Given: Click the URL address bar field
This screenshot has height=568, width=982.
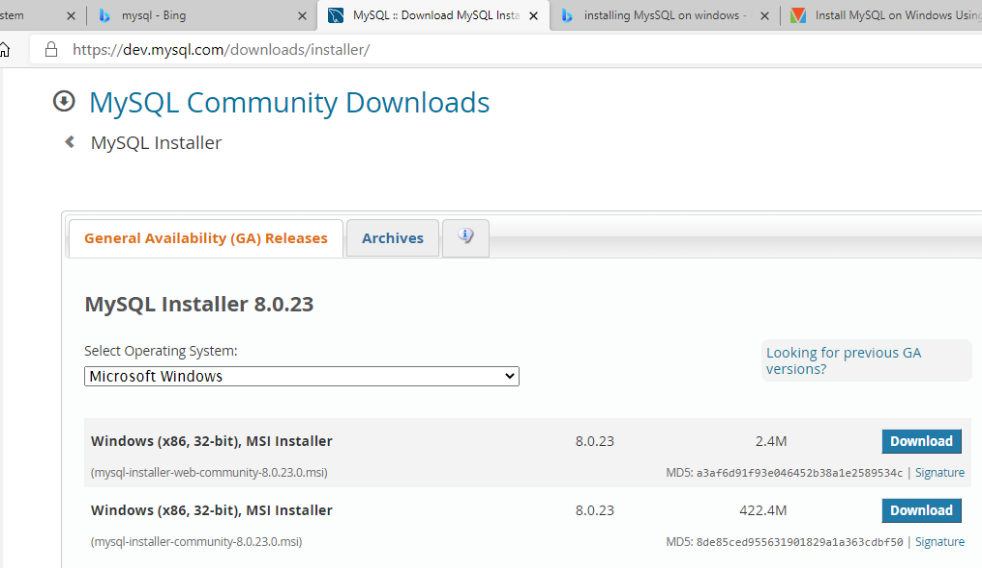Looking at the screenshot, I should point(500,49).
